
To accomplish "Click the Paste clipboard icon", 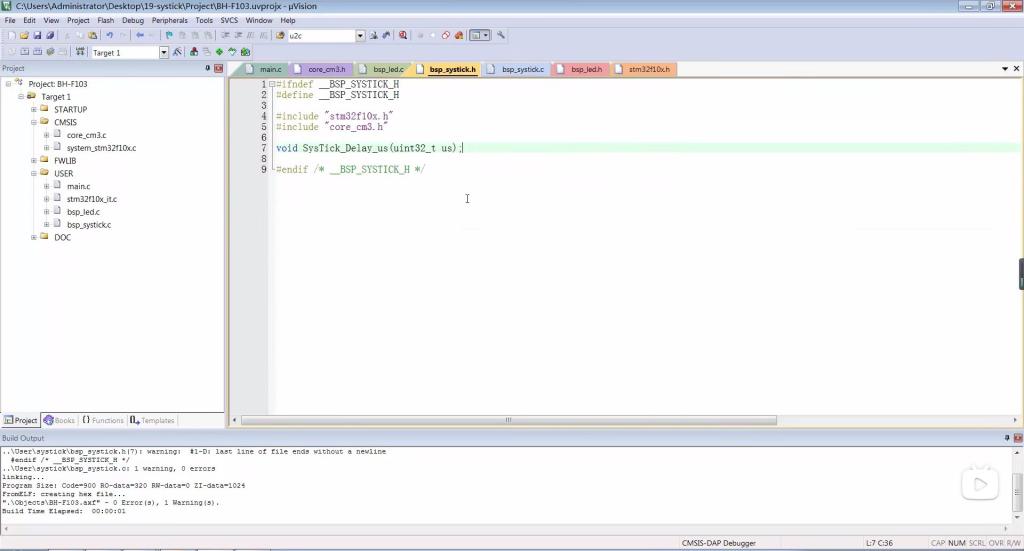I will [x=93, y=36].
